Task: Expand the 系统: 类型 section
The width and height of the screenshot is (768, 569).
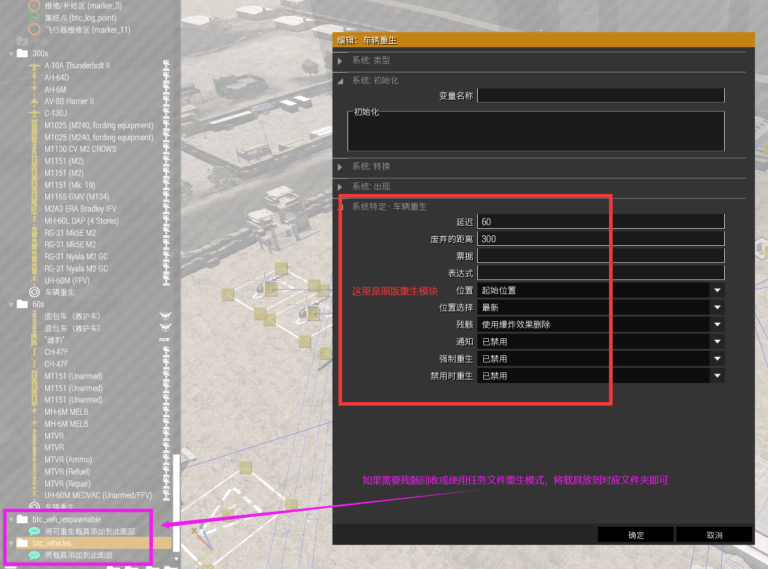Action: (340, 61)
